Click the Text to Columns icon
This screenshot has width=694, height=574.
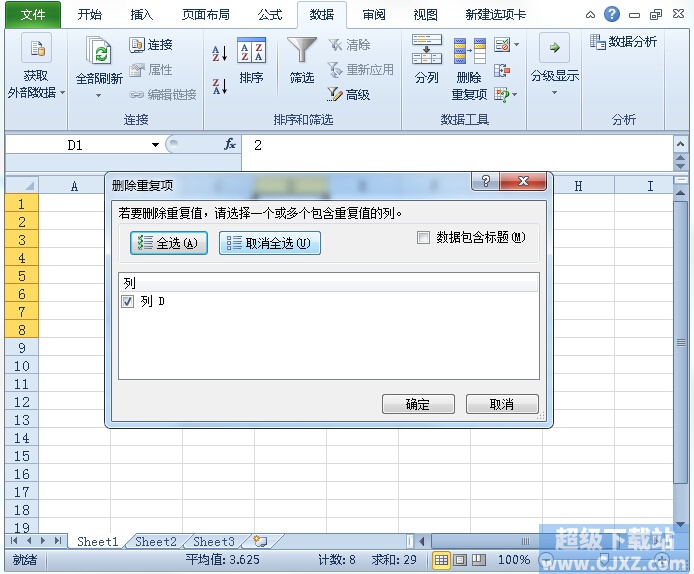tap(427, 49)
